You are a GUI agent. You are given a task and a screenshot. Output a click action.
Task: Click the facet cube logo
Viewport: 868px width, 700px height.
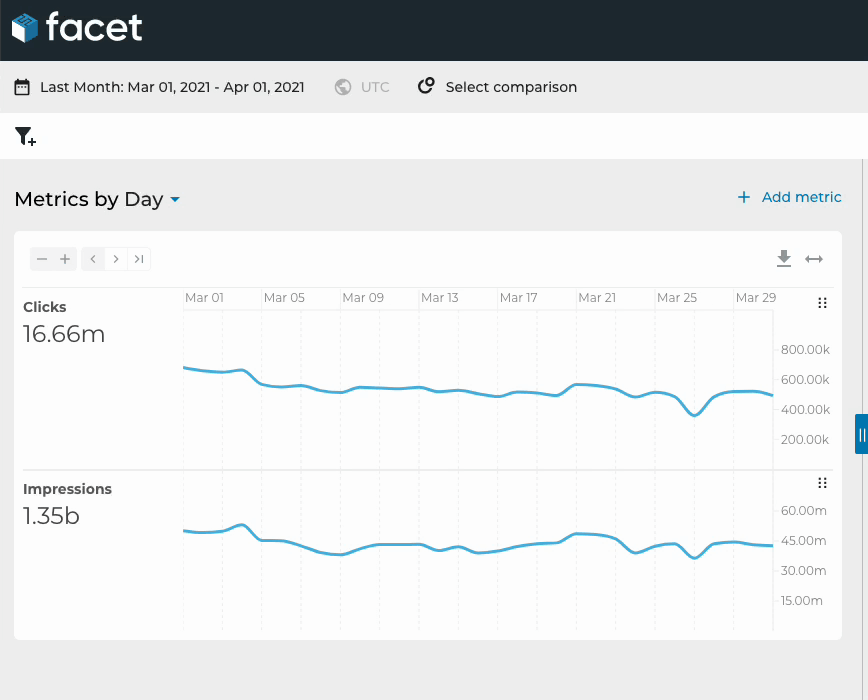pos(25,28)
